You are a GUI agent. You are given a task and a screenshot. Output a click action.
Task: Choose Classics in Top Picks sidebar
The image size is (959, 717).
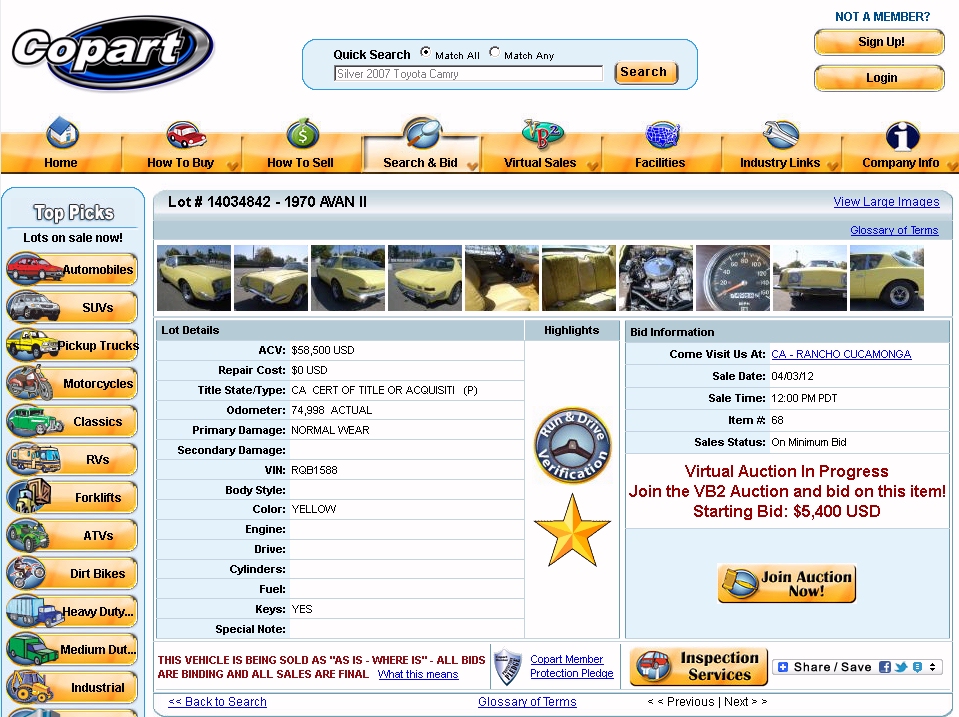tap(72, 421)
